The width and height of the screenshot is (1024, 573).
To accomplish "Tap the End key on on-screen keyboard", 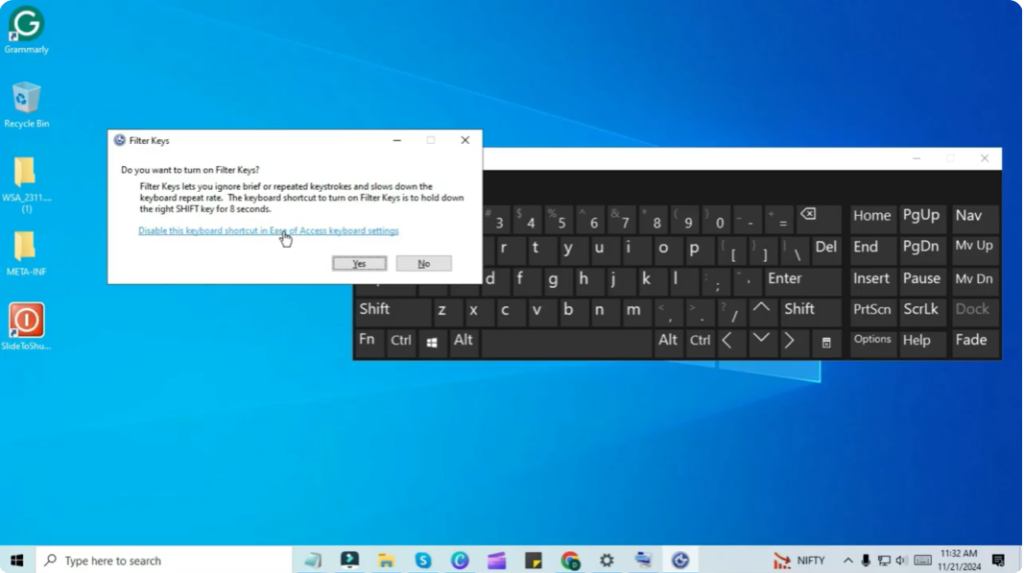I will (x=872, y=249).
